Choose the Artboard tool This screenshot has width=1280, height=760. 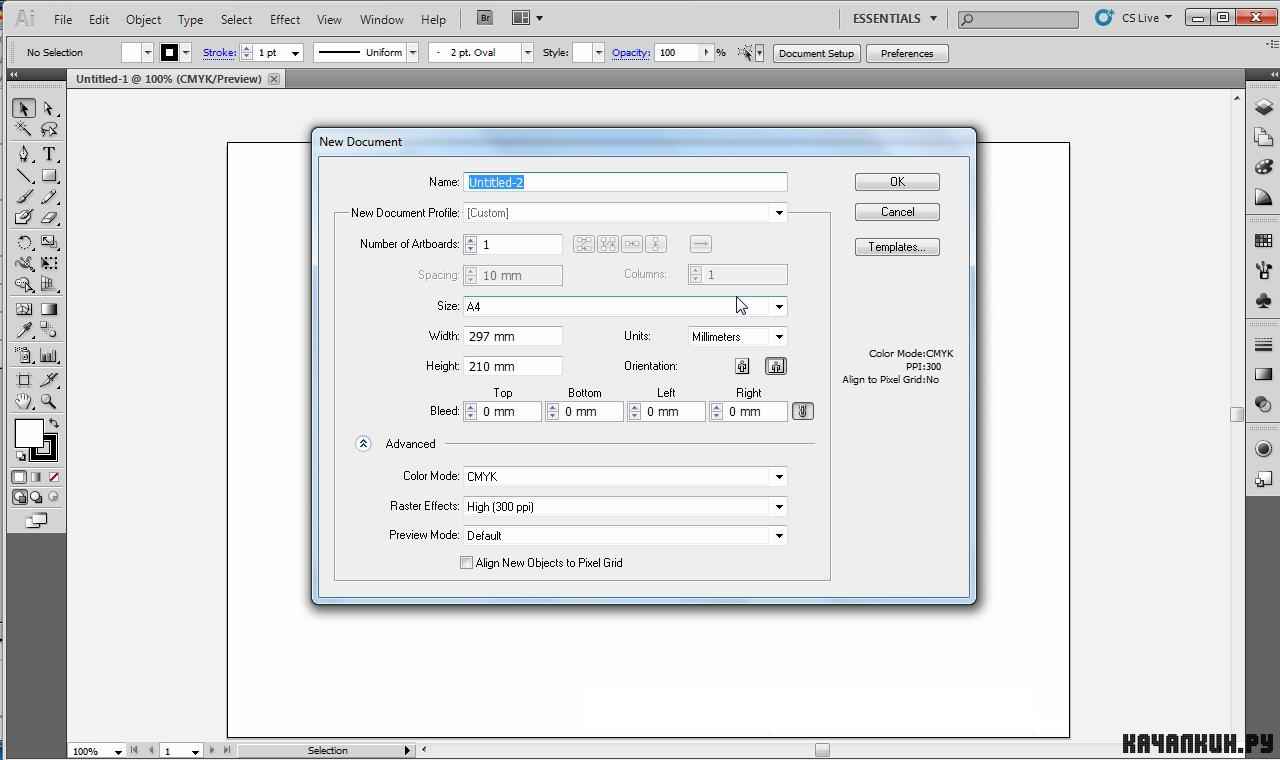[24, 380]
